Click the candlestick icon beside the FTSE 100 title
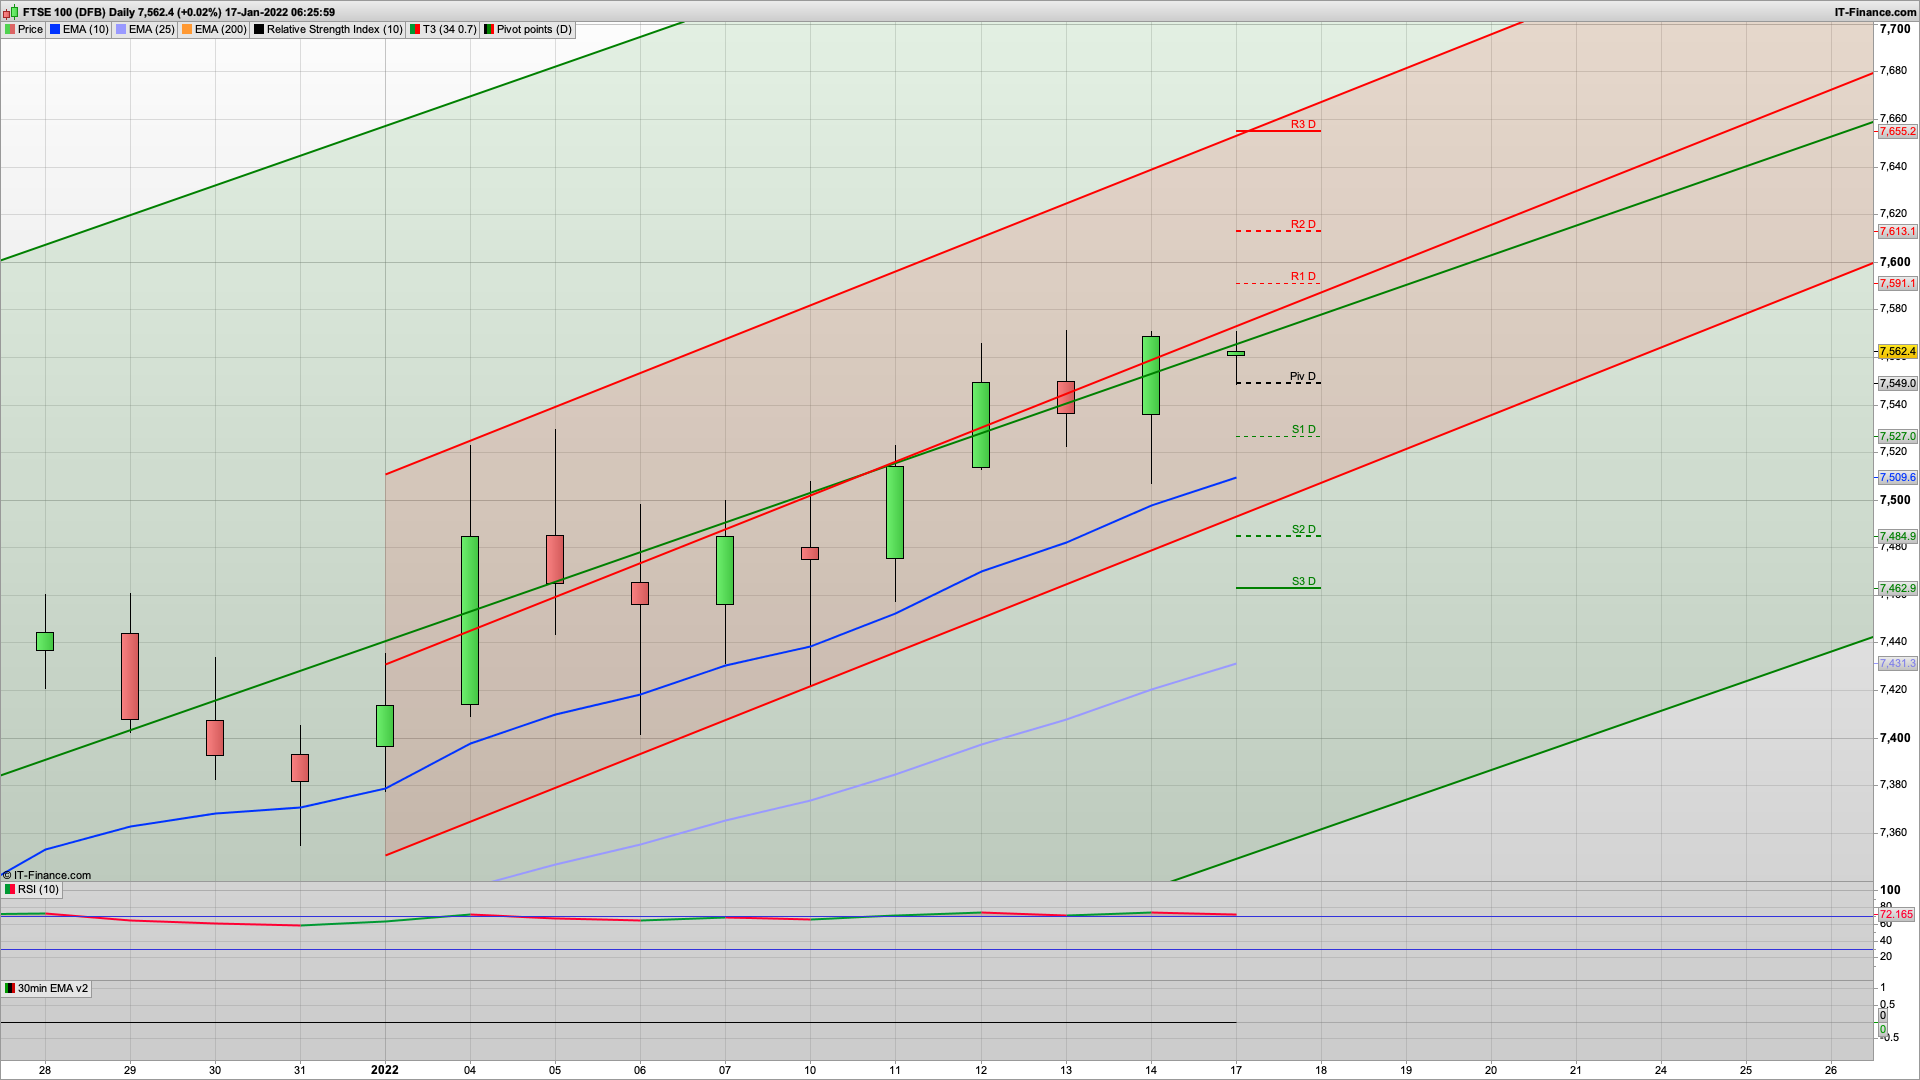The height and width of the screenshot is (1080, 1920). 10,12
